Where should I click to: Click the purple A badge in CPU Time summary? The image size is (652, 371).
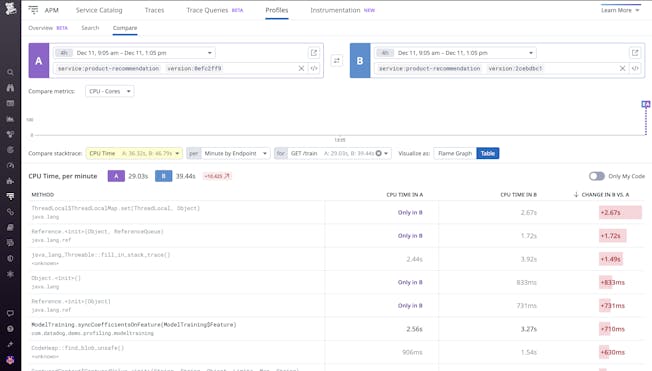(116, 176)
